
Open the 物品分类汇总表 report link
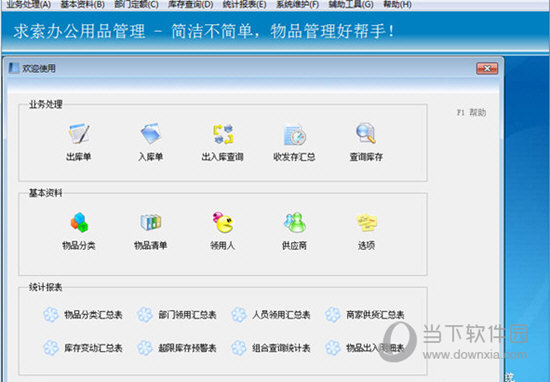93,315
